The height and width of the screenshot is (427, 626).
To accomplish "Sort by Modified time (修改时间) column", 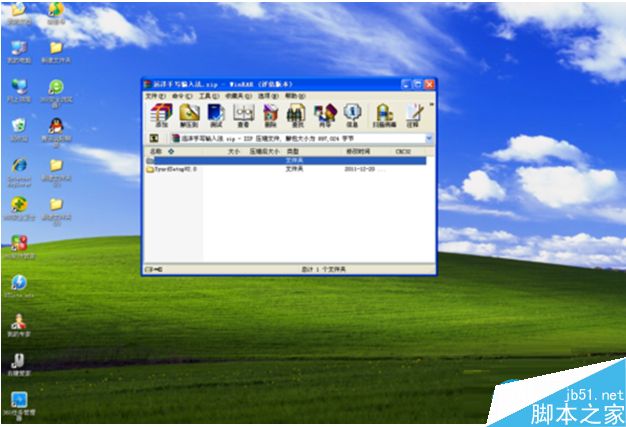I will (x=358, y=151).
